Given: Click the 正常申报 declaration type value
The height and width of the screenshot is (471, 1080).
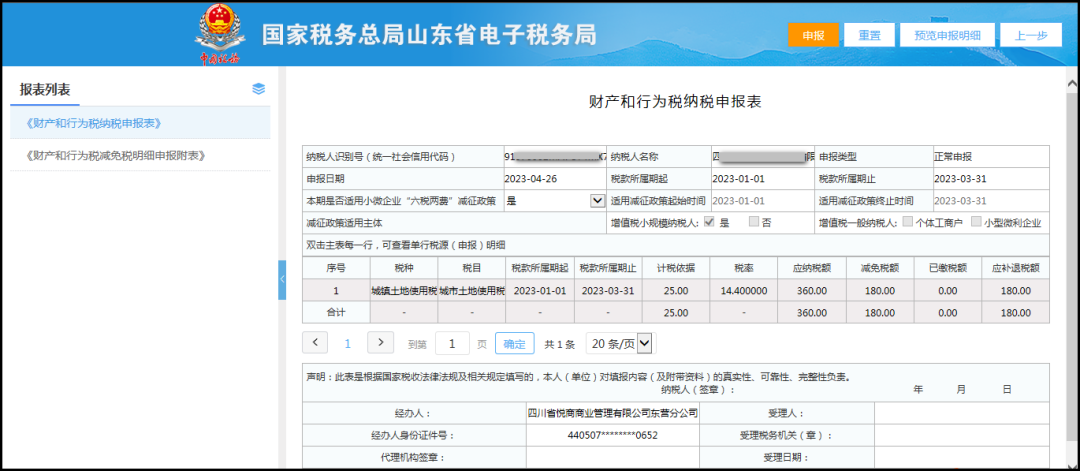Looking at the screenshot, I should (953, 156).
